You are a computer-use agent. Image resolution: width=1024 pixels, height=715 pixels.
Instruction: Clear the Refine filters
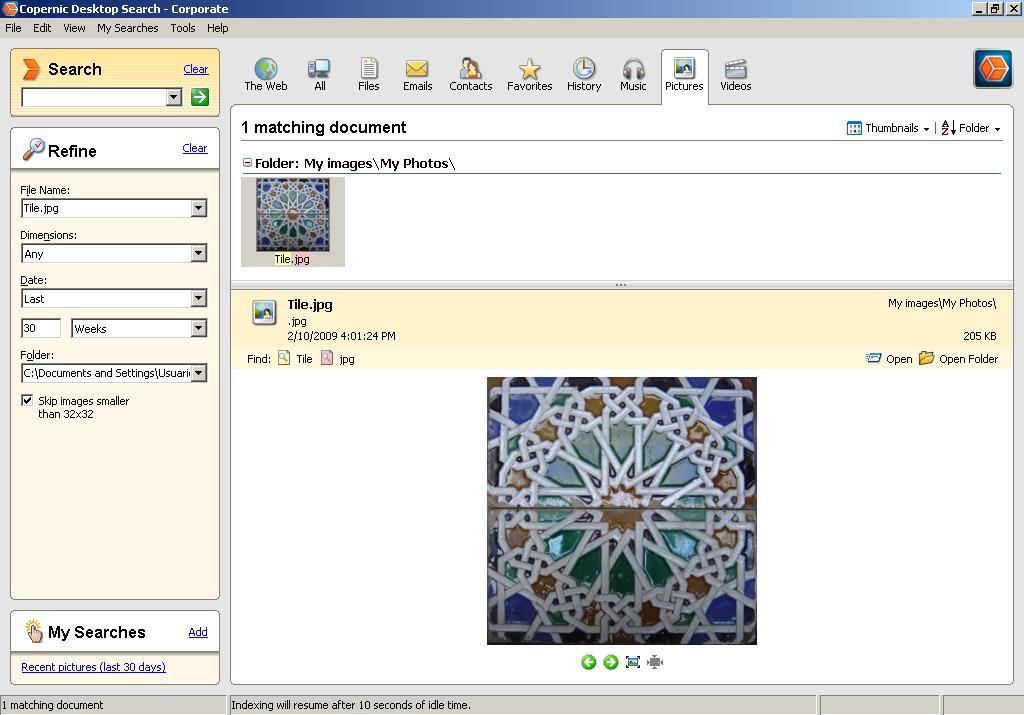[x=195, y=148]
